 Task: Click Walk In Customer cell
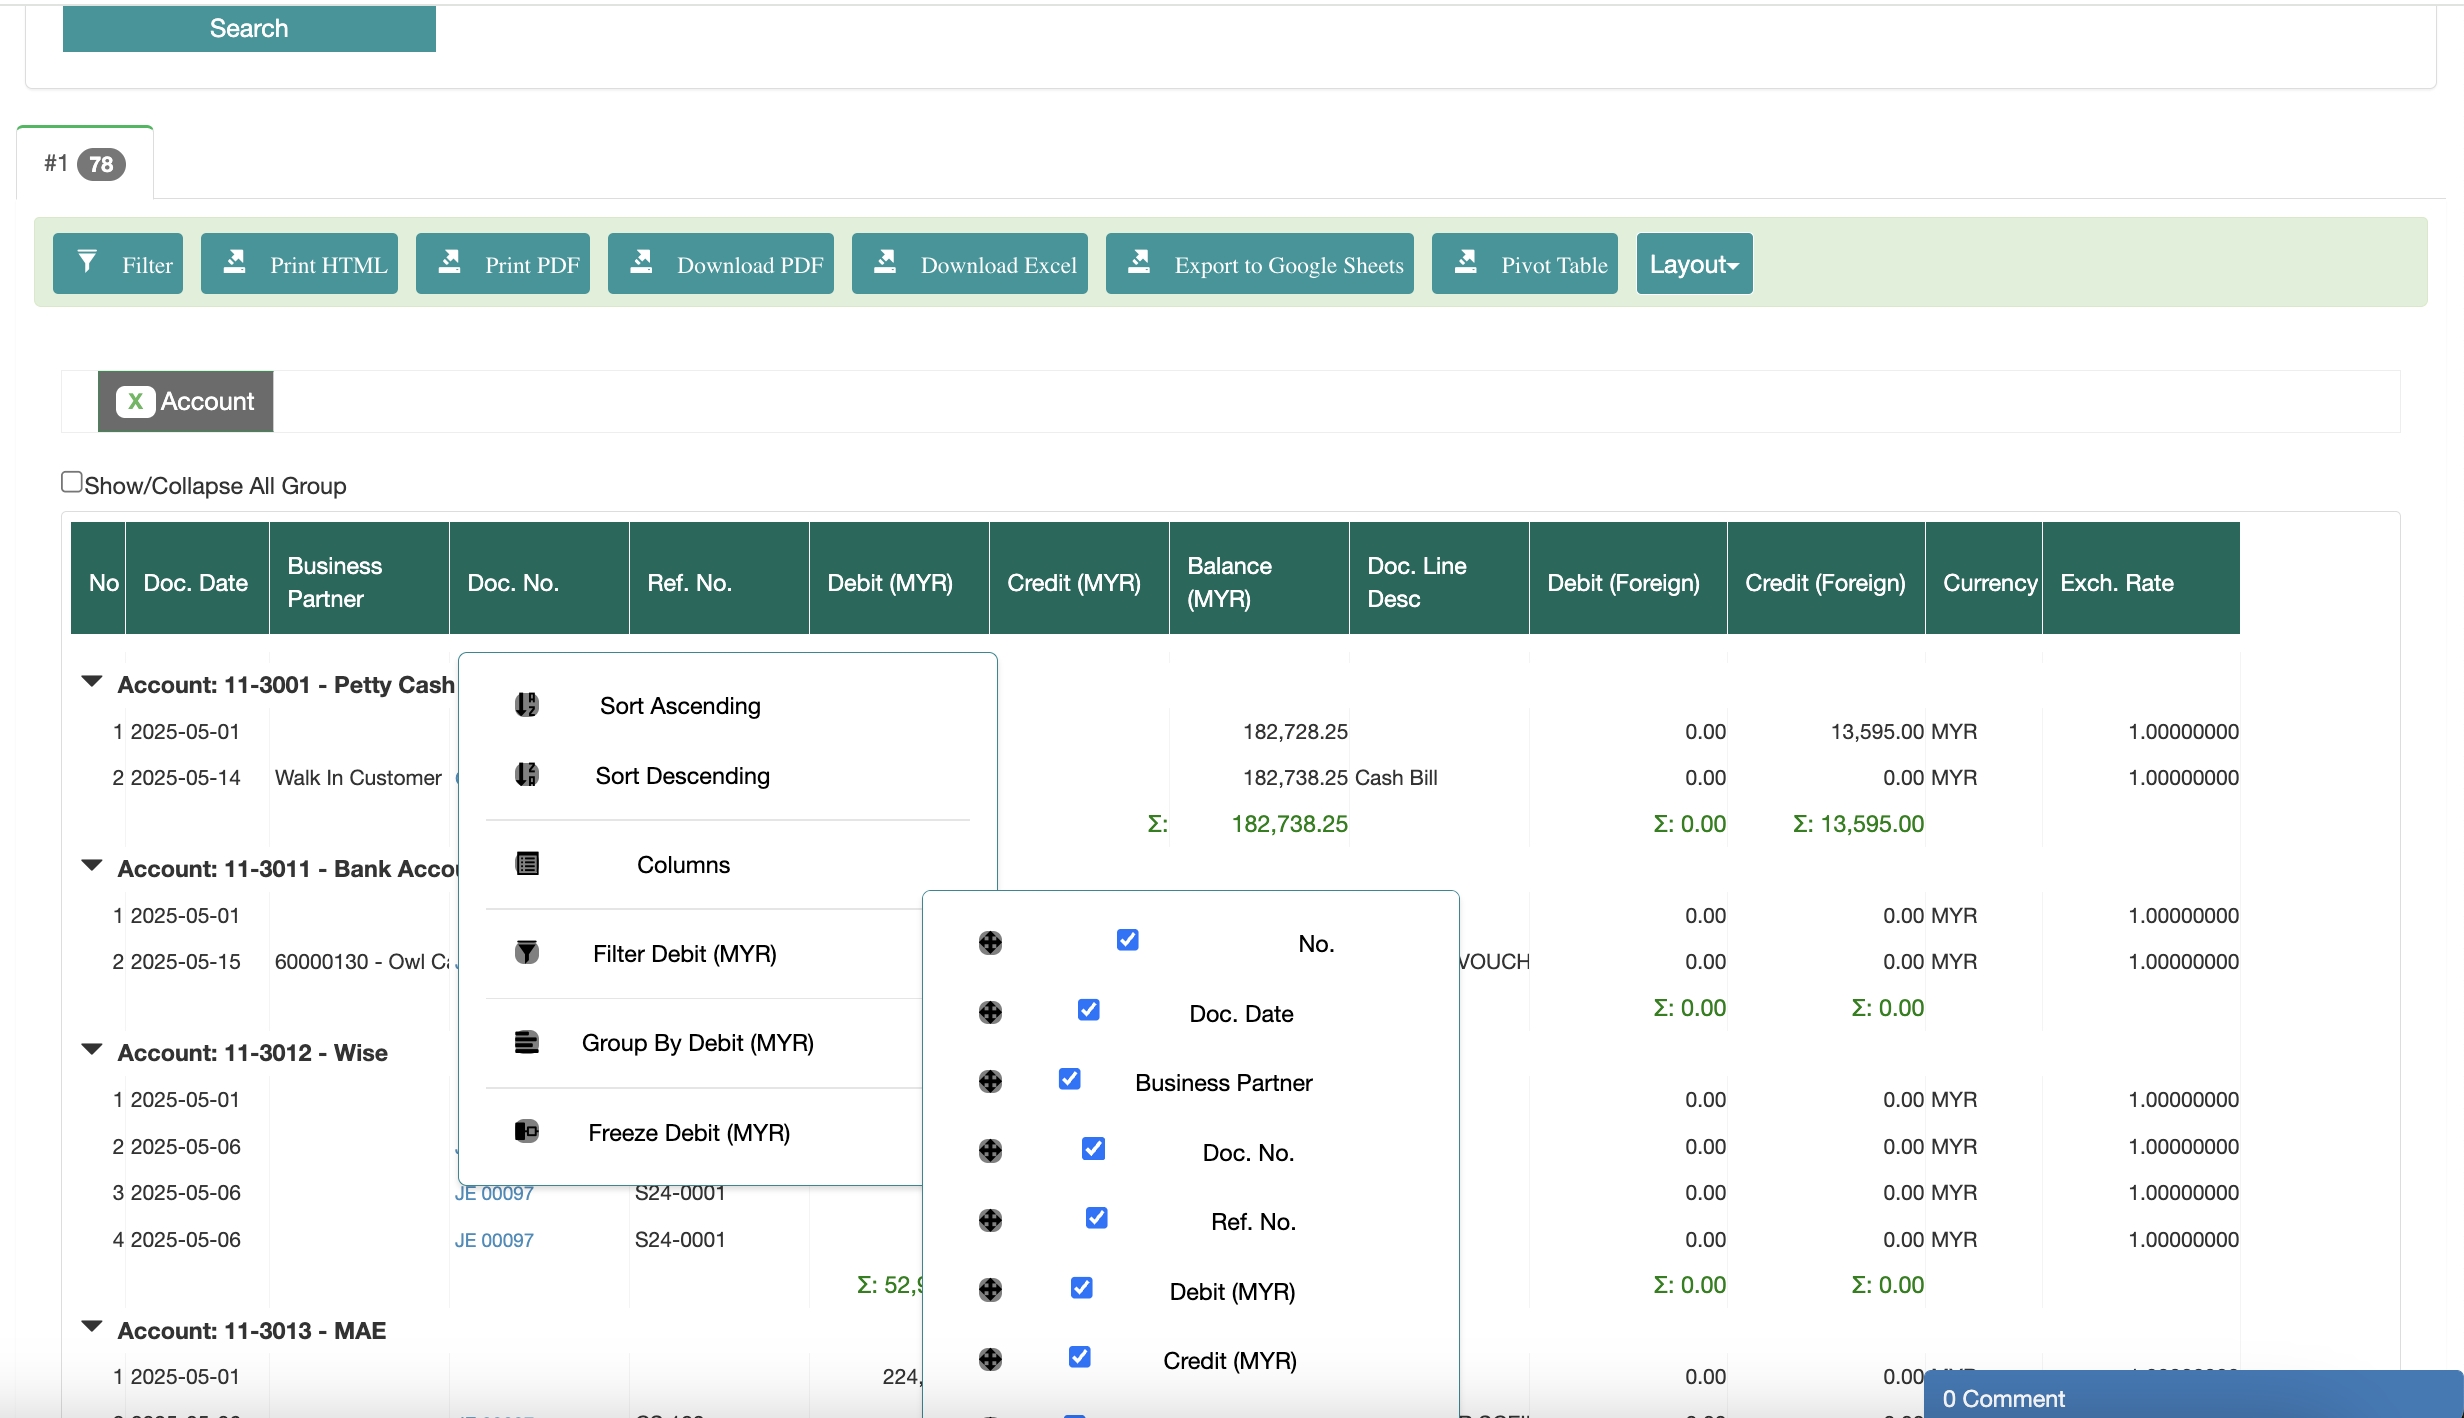click(358, 778)
